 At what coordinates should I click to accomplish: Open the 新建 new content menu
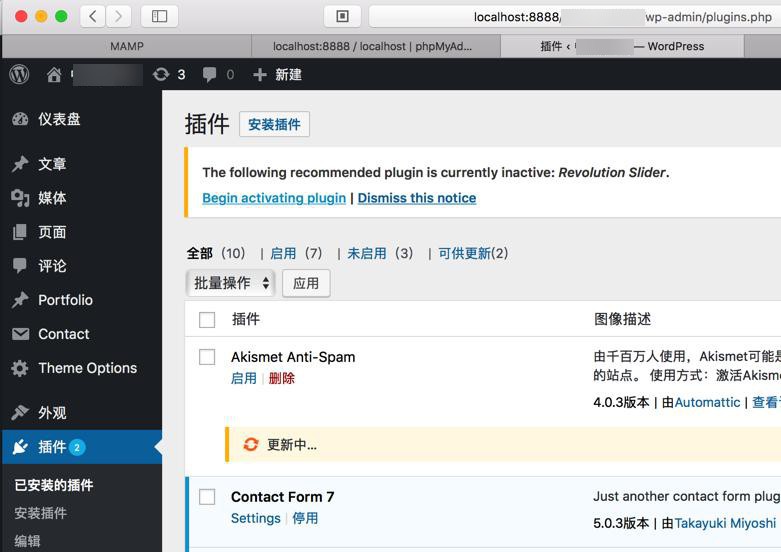click(277, 74)
